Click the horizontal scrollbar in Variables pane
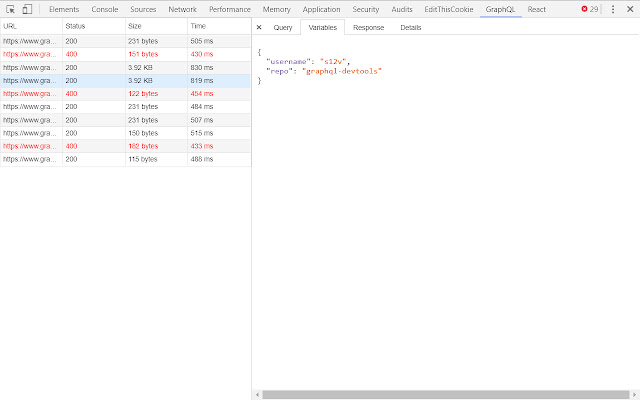The image size is (640, 400). click(x=445, y=394)
